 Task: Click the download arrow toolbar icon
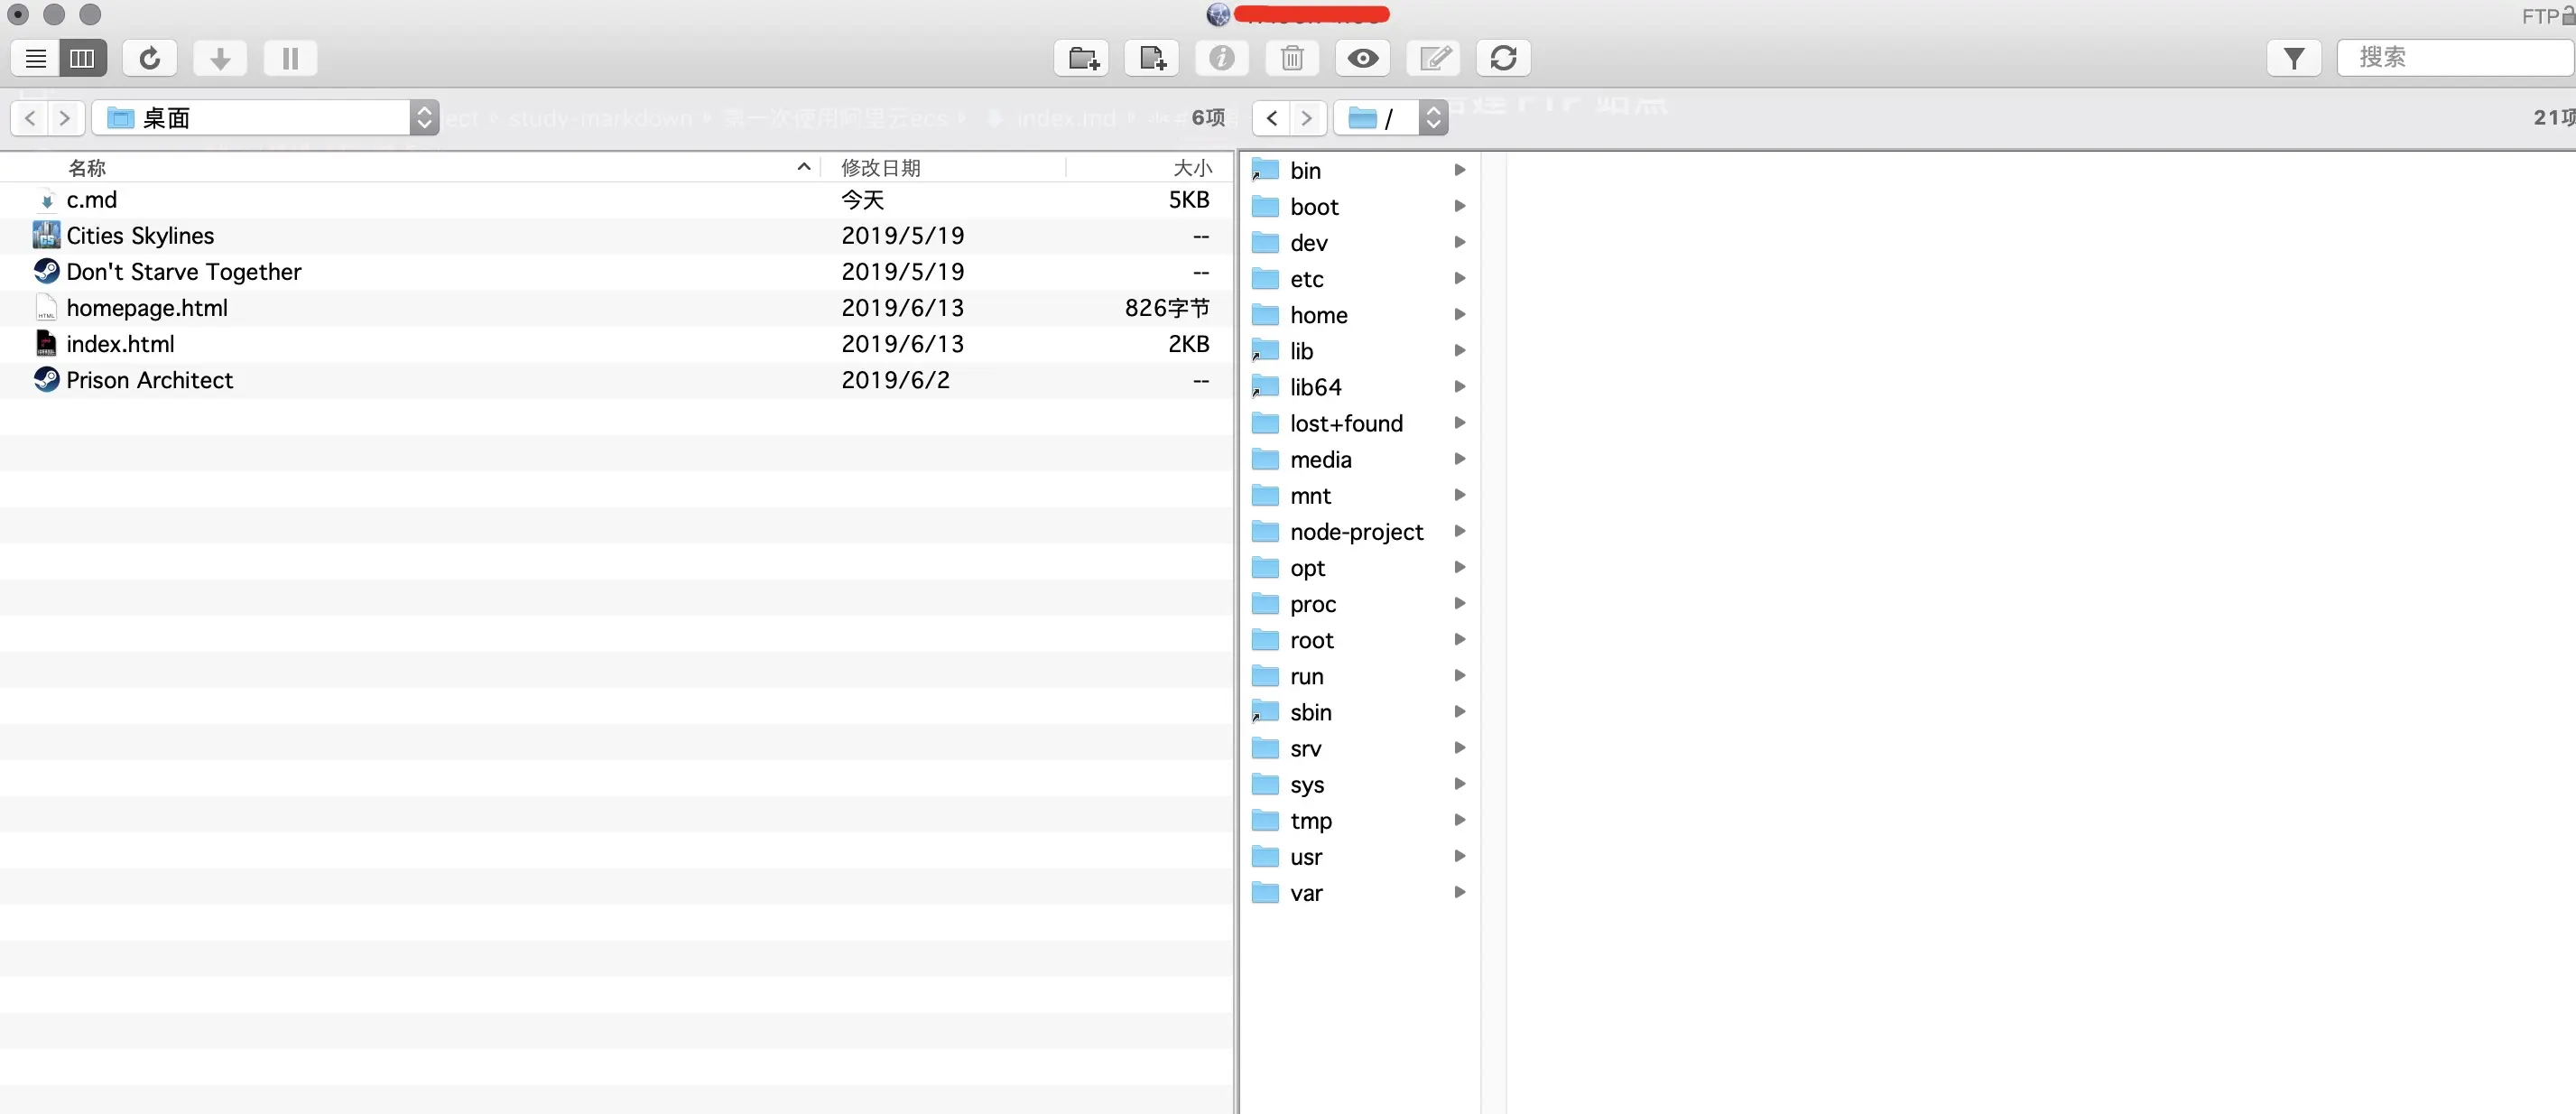220,58
